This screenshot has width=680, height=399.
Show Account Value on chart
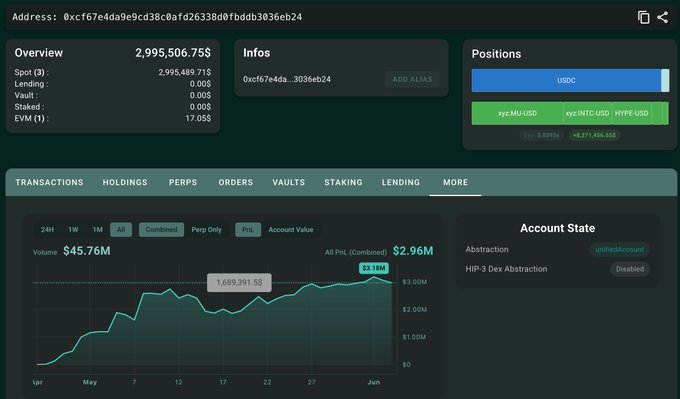pyautogui.click(x=291, y=230)
